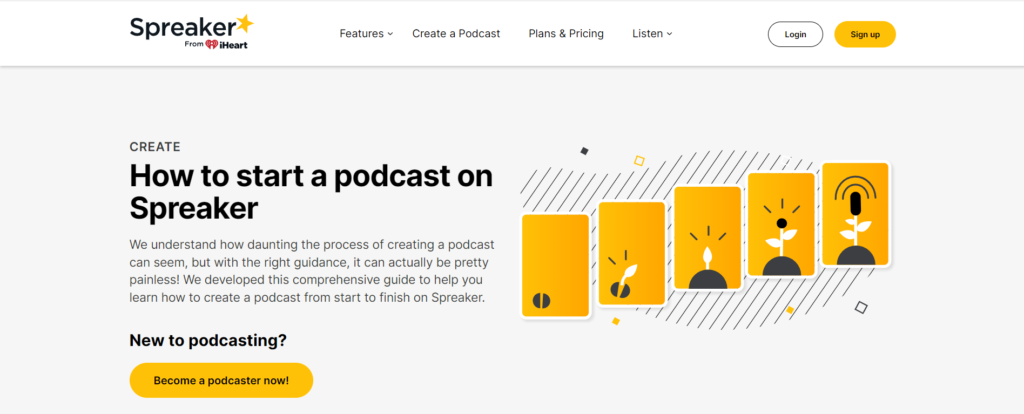Select the seed illustration card
Screen dimensions: 1024x414
556,266
